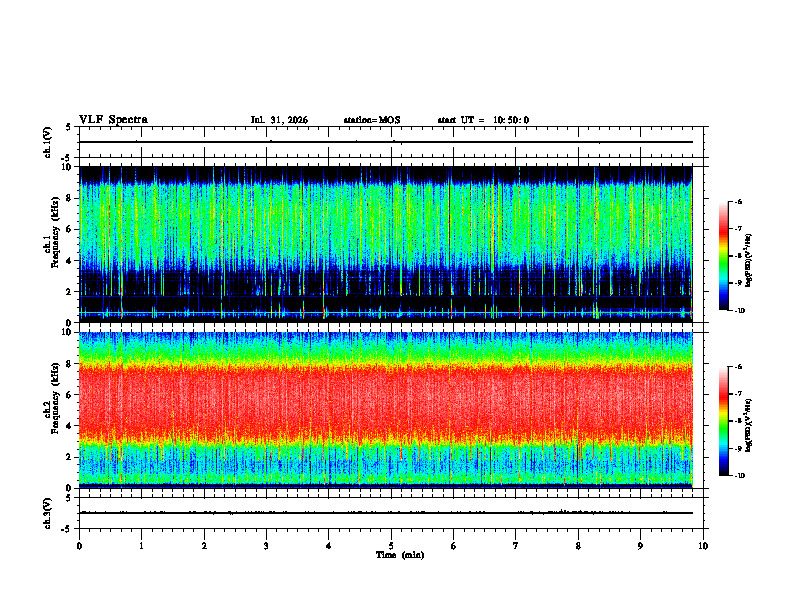792x612 pixels.
Task: Click the ch.1 colorbar log(PSD) axis title
Action: click(749, 261)
